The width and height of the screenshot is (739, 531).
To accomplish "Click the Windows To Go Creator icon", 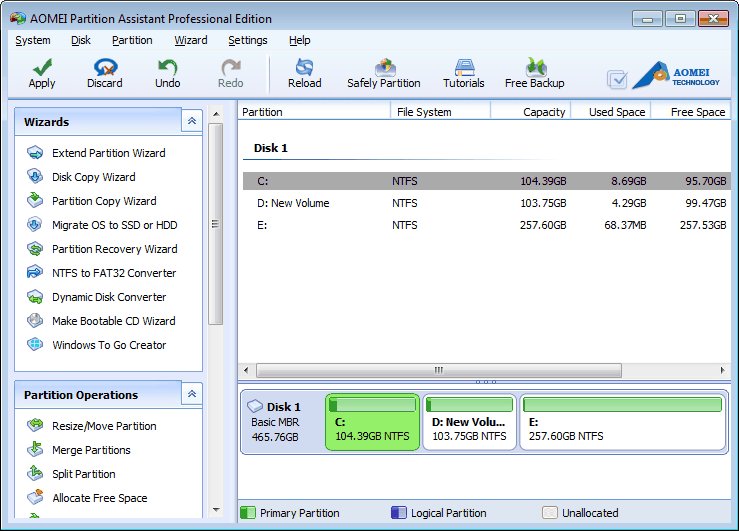I will tap(35, 344).
